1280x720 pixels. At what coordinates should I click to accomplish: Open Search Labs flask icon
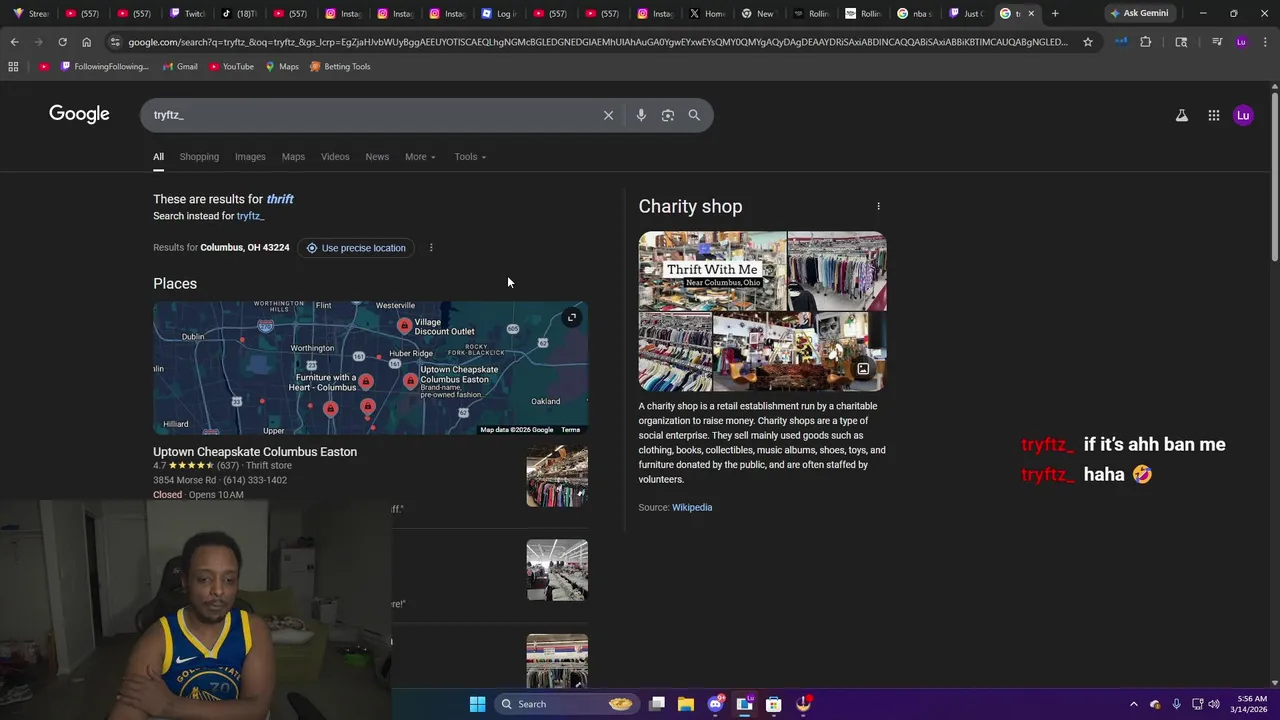pos(1181,115)
